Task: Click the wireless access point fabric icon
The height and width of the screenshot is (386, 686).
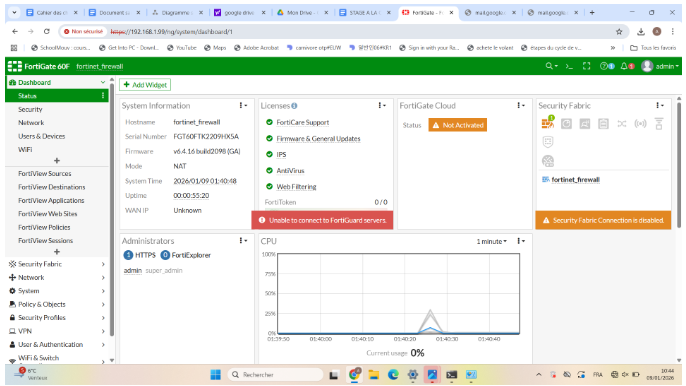Action: click(640, 124)
